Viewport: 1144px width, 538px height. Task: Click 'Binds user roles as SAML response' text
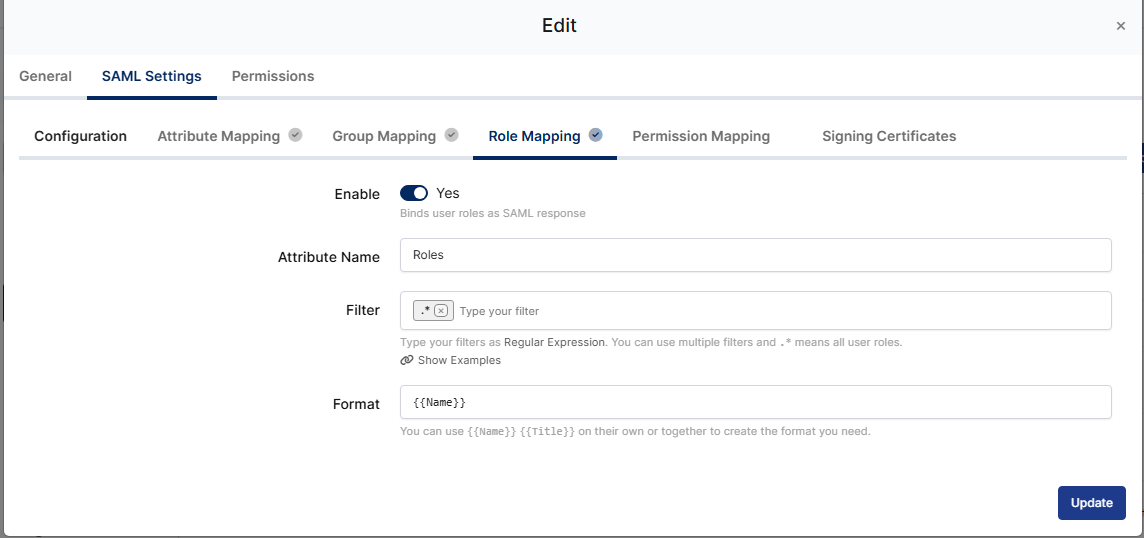[492, 213]
